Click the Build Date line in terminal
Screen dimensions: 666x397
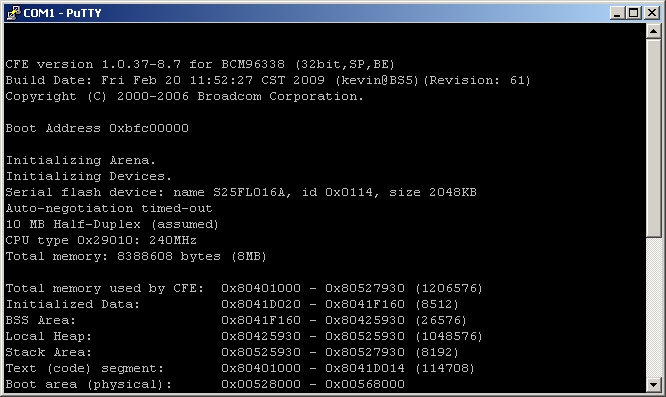pyautogui.click(x=268, y=80)
